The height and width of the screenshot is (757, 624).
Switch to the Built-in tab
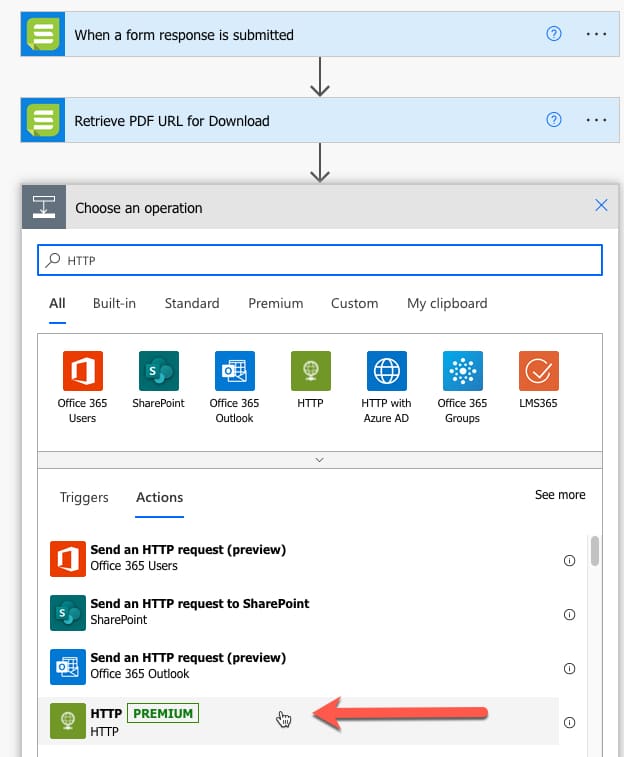[x=114, y=303]
